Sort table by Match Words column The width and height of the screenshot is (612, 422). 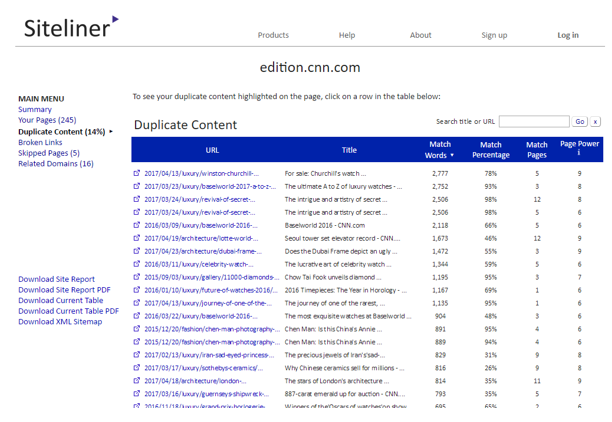click(x=439, y=150)
